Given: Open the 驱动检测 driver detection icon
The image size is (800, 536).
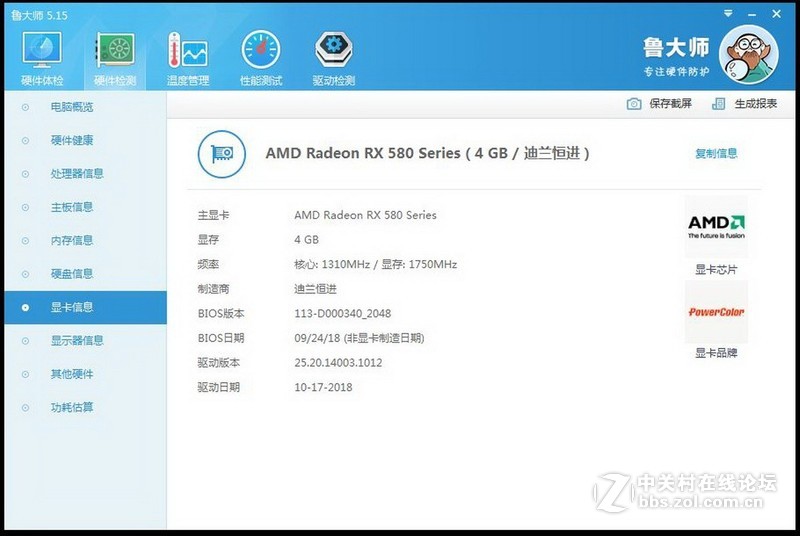Looking at the screenshot, I should pos(334,59).
